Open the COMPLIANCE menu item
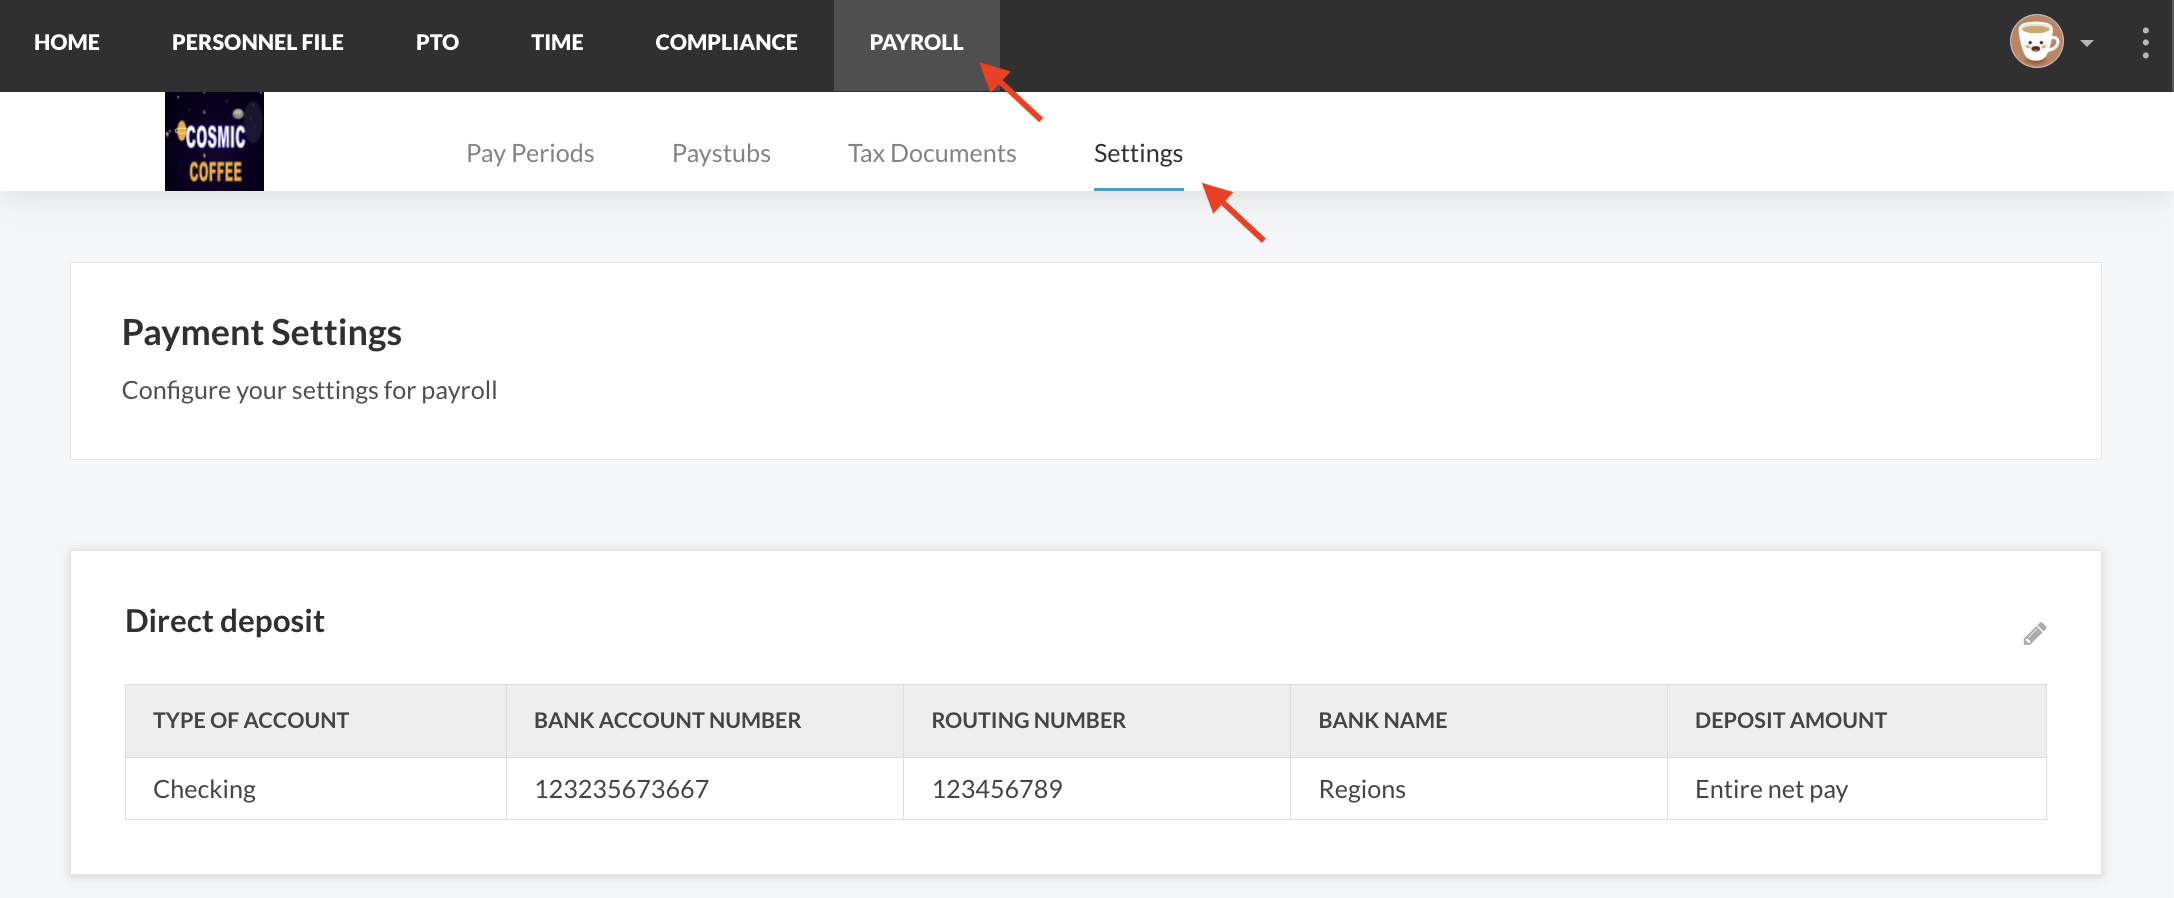This screenshot has width=2174, height=898. (726, 43)
